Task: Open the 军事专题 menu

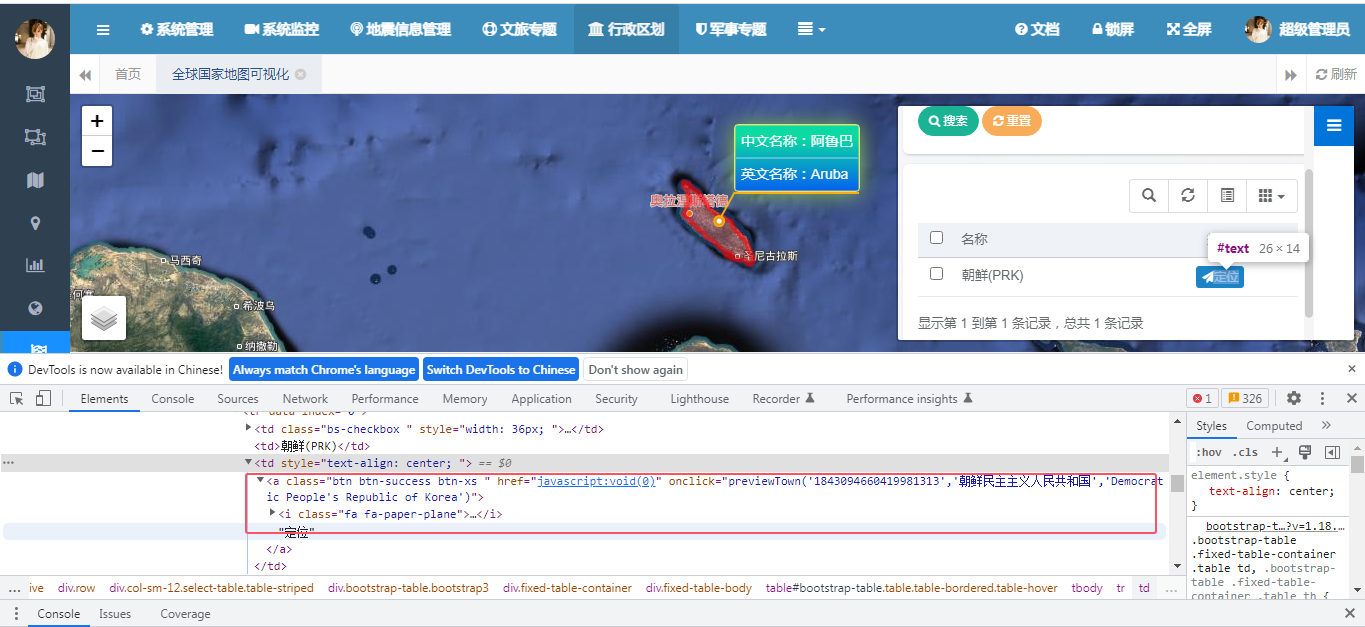Action: tap(731, 29)
